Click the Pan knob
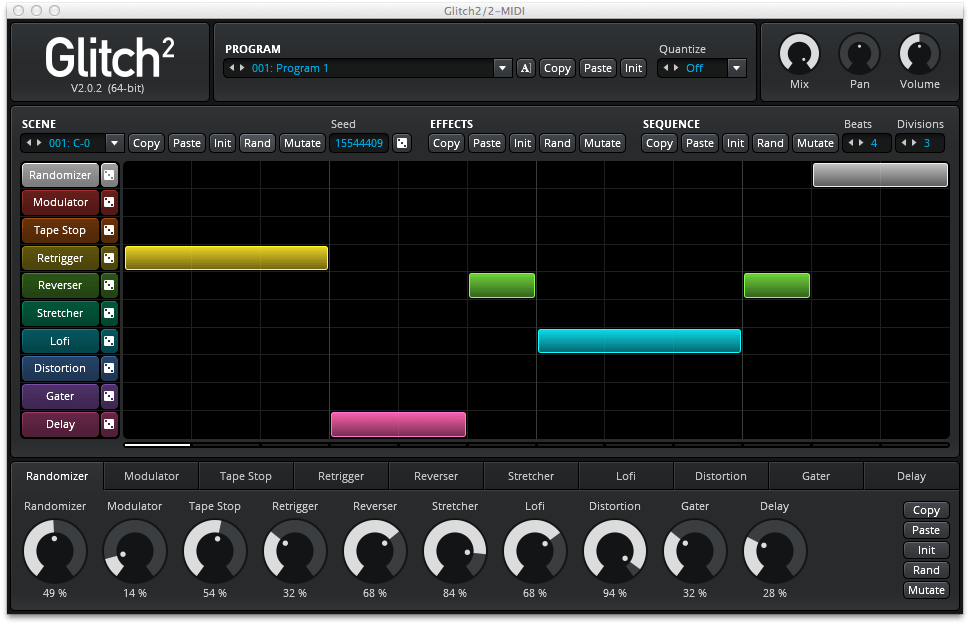 [859, 54]
